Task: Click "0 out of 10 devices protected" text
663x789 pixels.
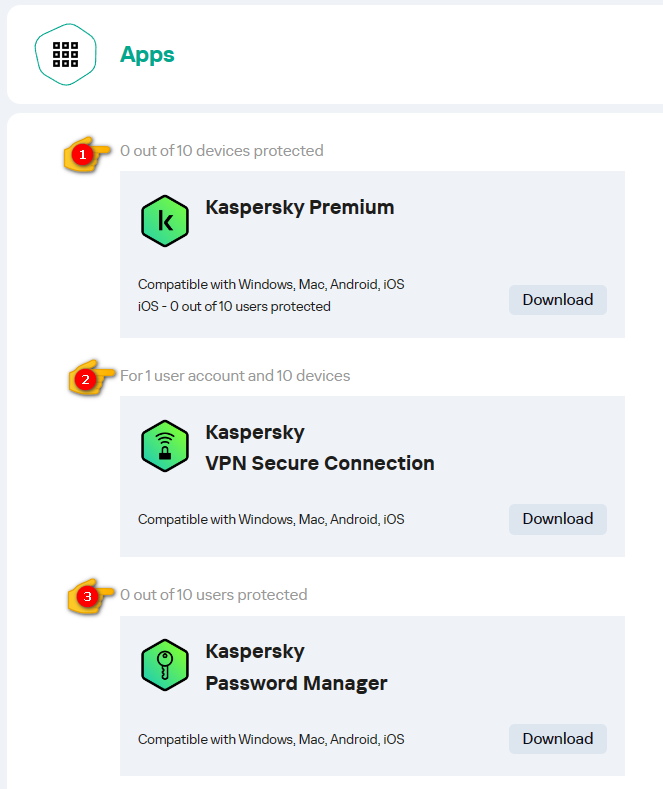Action: 222,151
